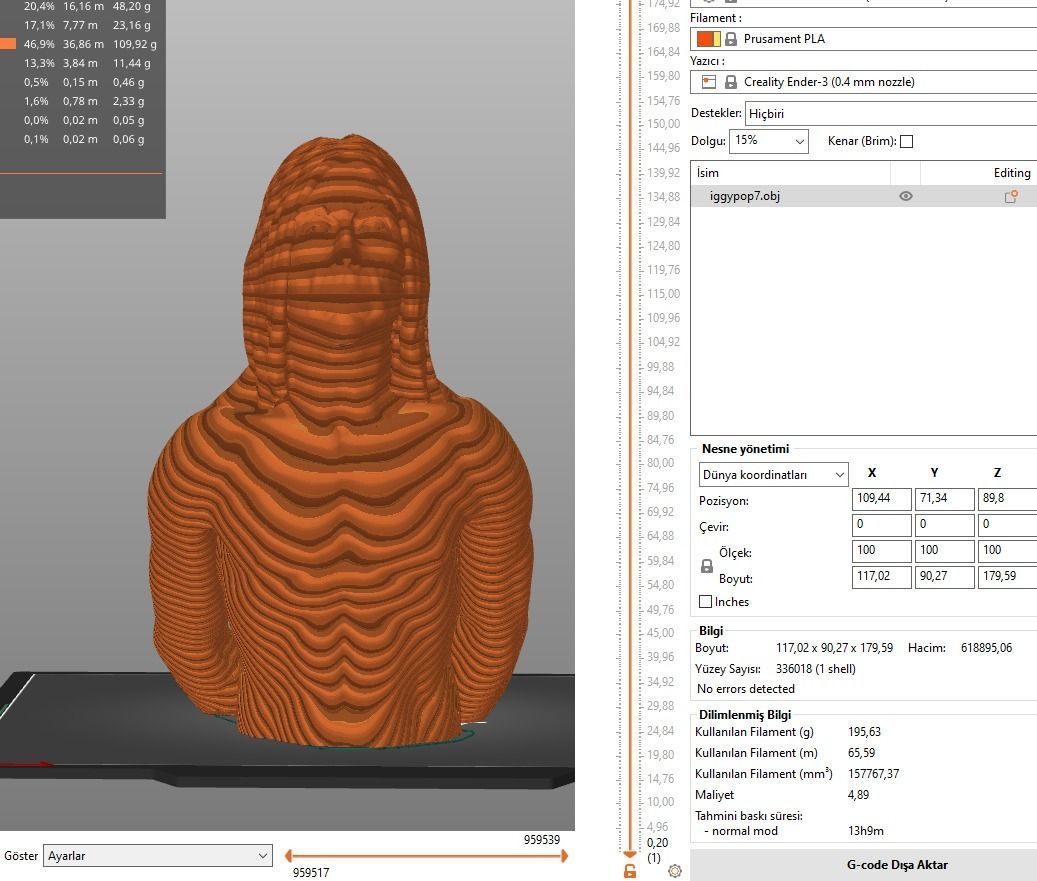The image size is (1037, 881).
Task: Click the estimated print time 13h9m value
Action: pyautogui.click(x=866, y=831)
